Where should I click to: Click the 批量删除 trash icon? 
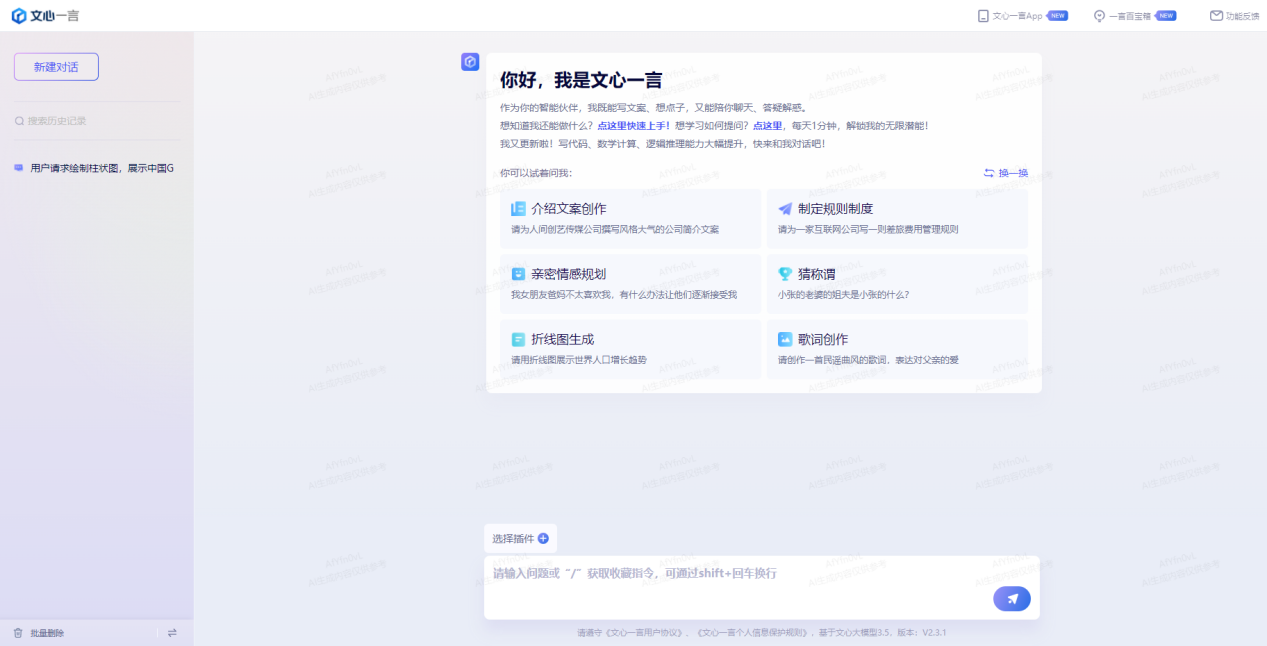(18, 633)
